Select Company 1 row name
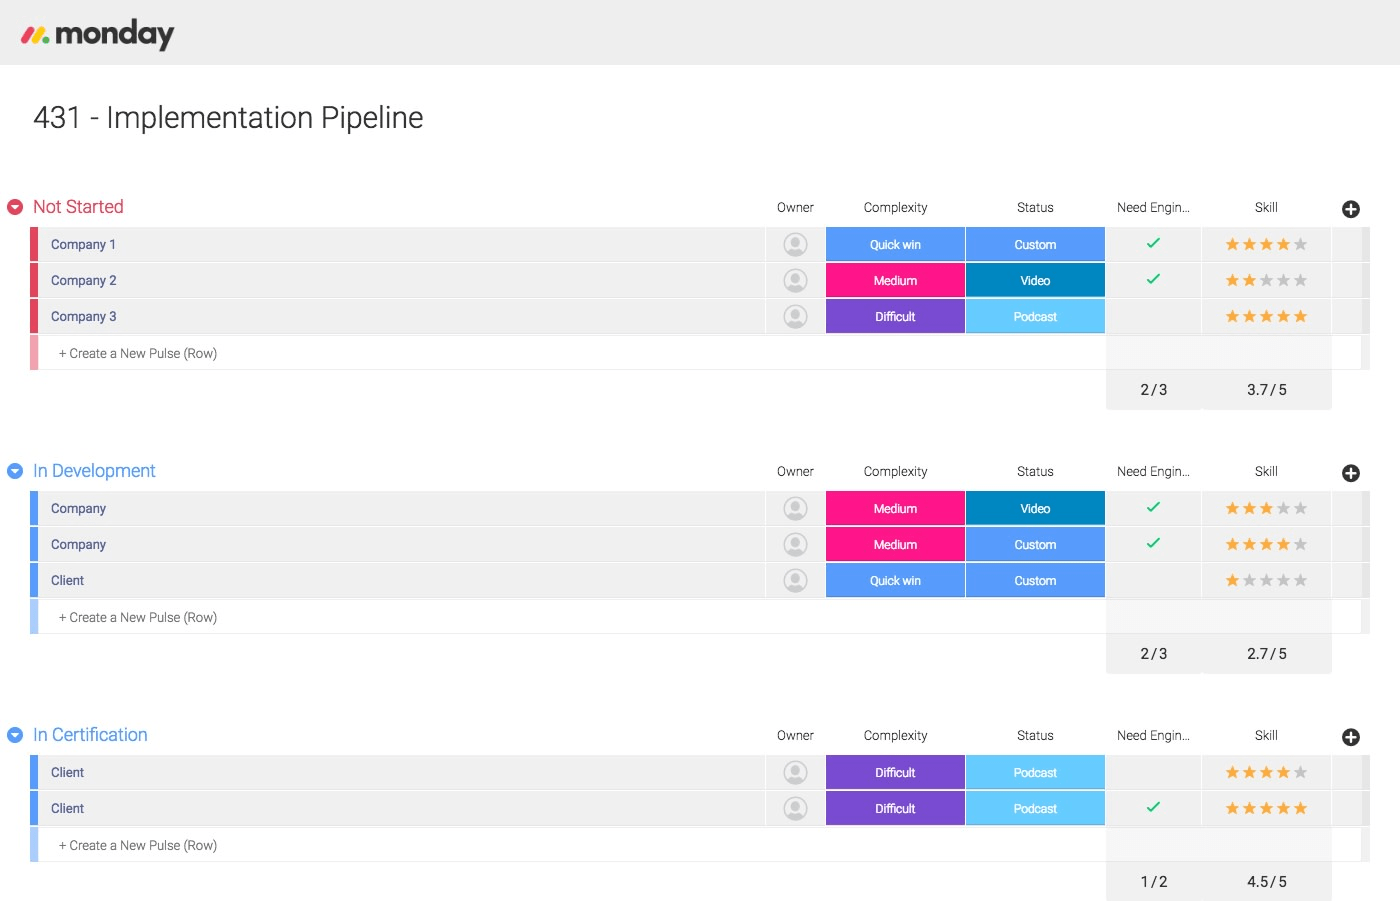The image size is (1400, 901). tap(83, 244)
